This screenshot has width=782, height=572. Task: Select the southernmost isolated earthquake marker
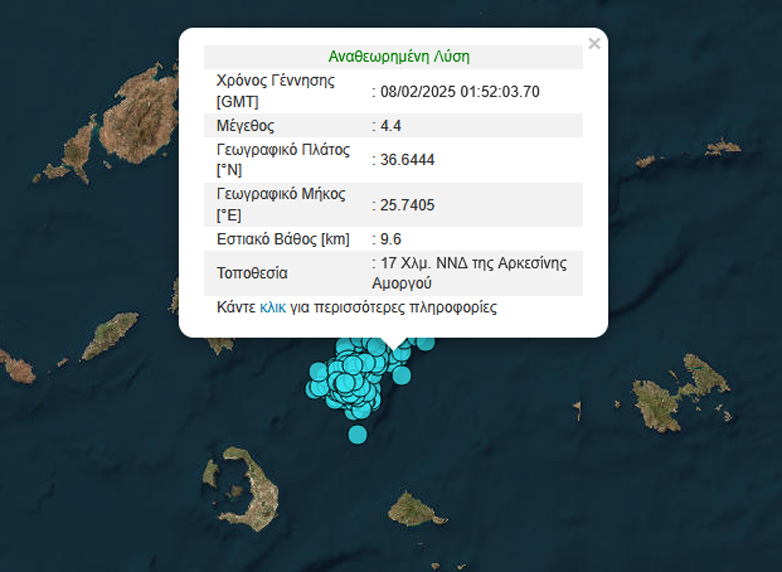click(357, 434)
